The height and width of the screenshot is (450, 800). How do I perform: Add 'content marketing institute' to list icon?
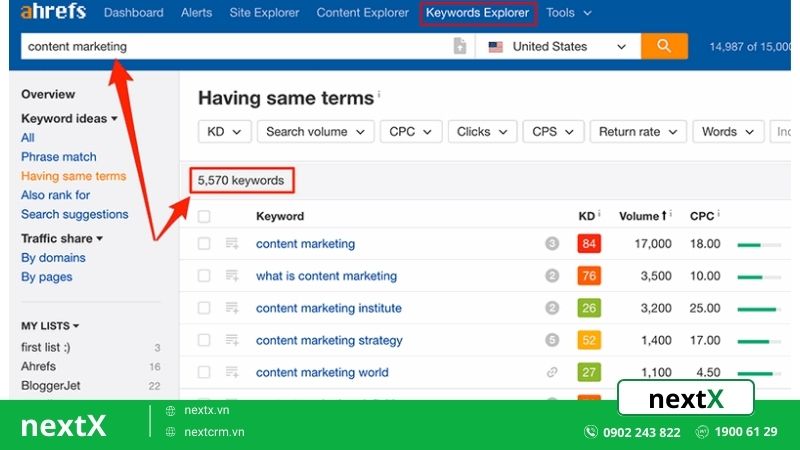click(232, 308)
